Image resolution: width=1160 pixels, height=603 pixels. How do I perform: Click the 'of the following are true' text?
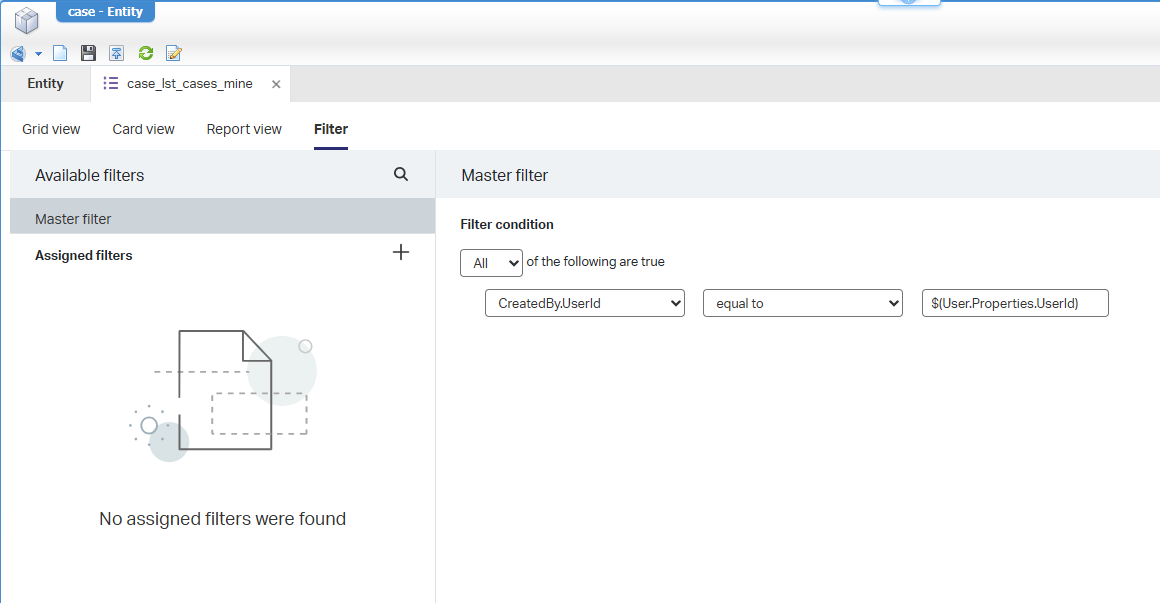[x=596, y=262]
